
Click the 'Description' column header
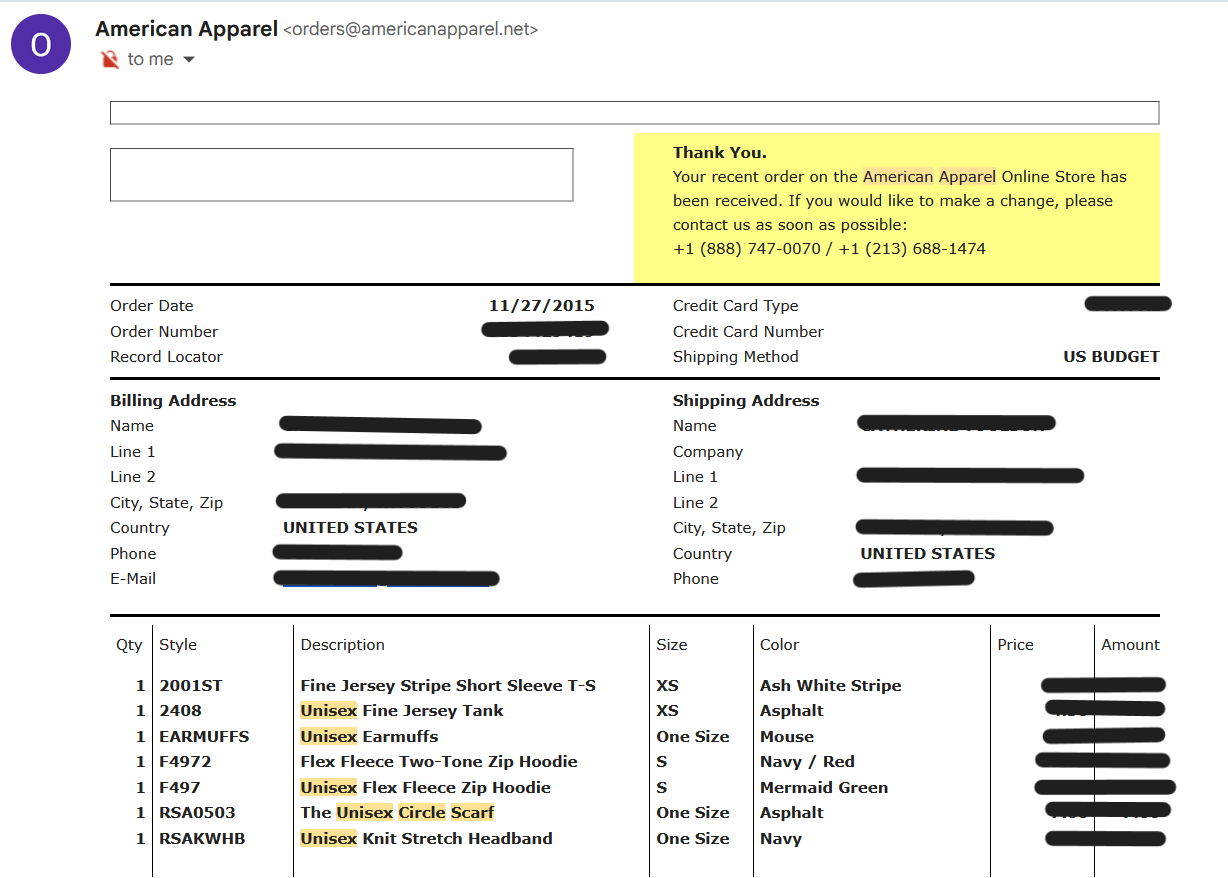tap(343, 645)
